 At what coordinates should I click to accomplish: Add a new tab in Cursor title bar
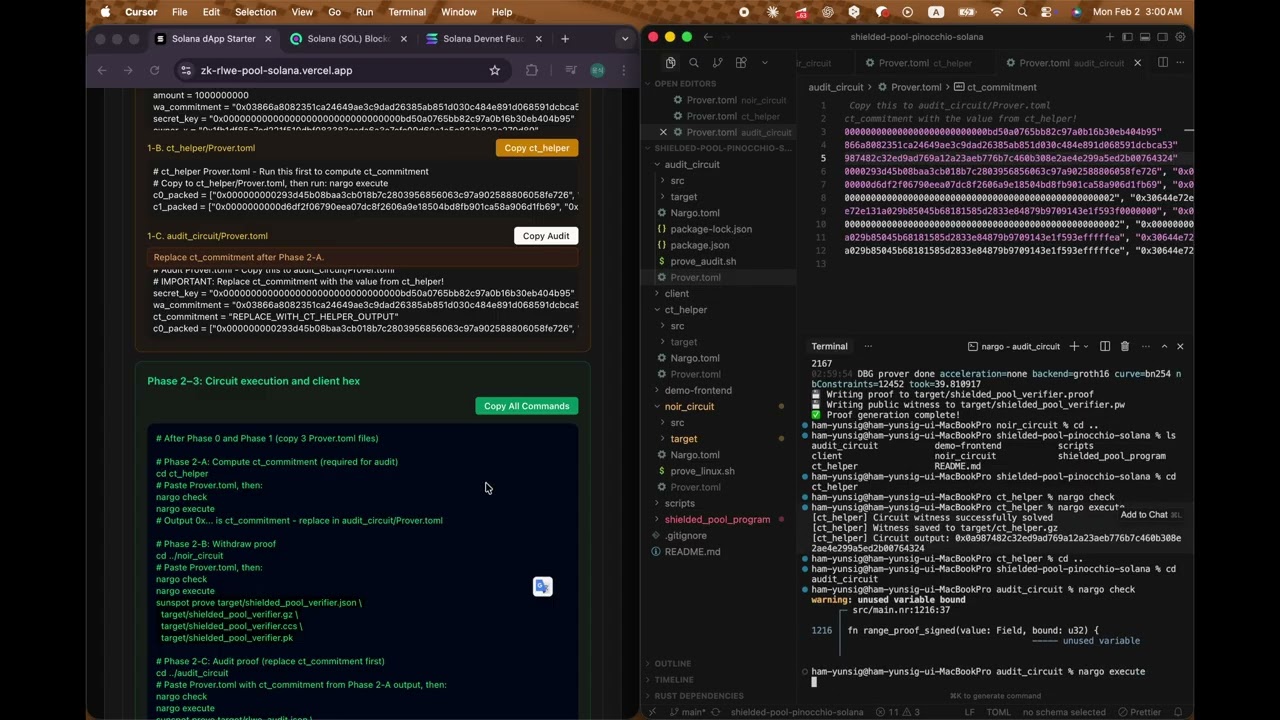(x=1109, y=37)
